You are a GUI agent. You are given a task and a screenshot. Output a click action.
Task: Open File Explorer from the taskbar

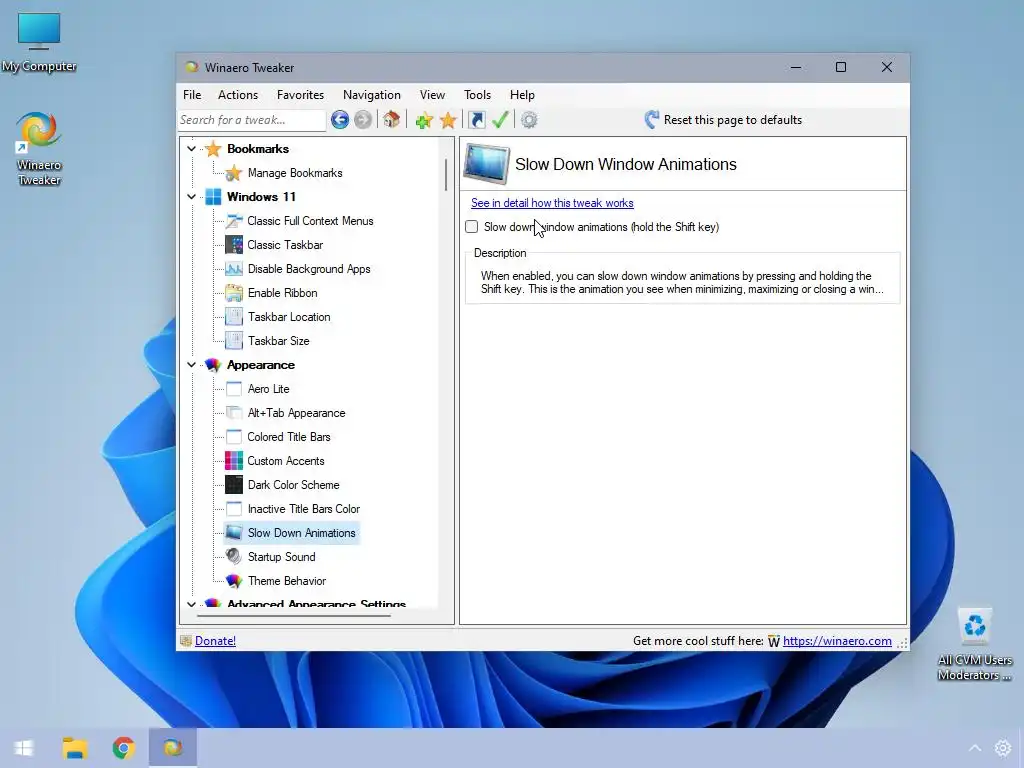[74, 748]
